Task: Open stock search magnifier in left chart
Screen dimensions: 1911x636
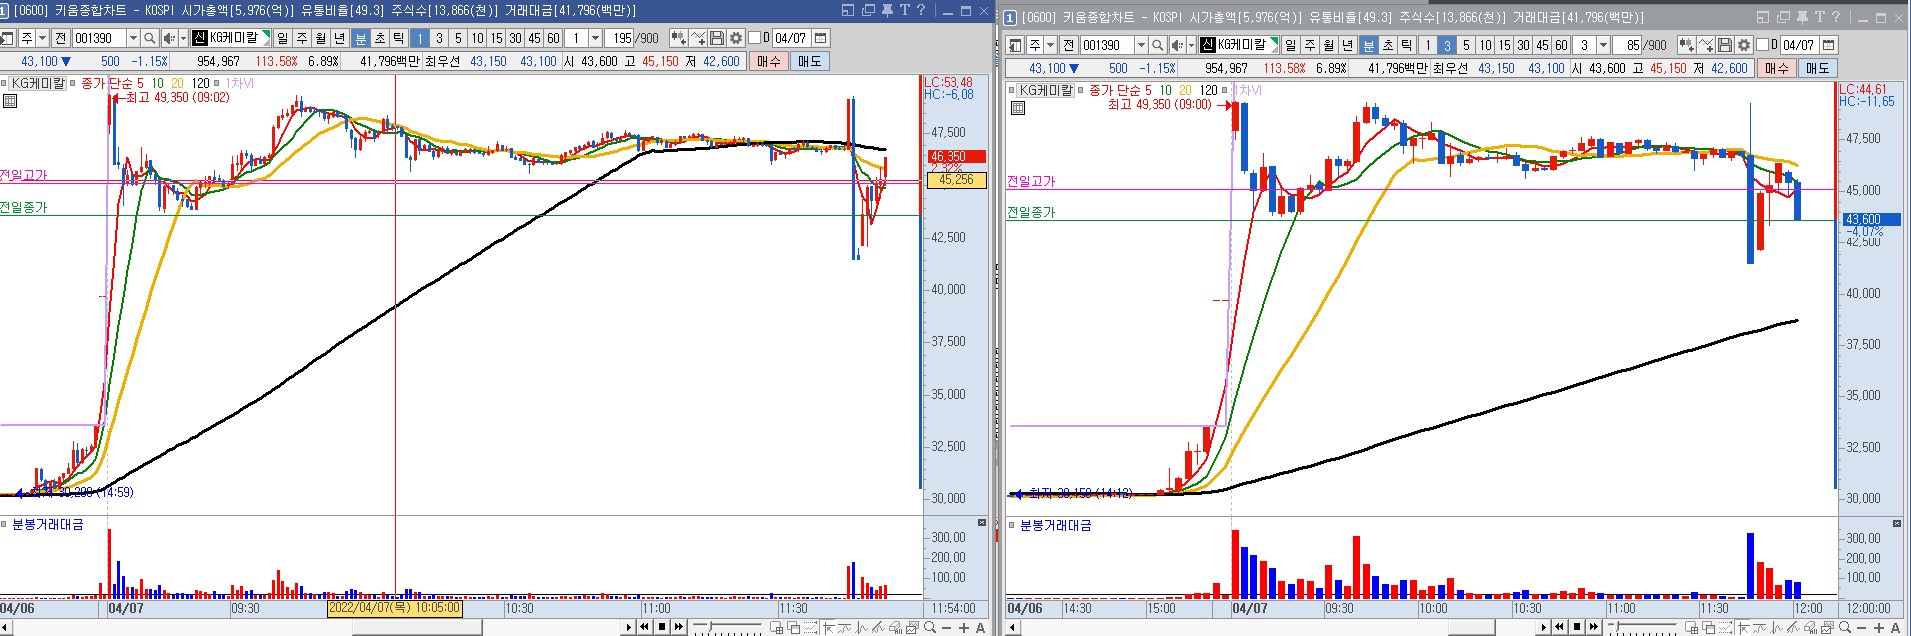Action: coord(150,38)
